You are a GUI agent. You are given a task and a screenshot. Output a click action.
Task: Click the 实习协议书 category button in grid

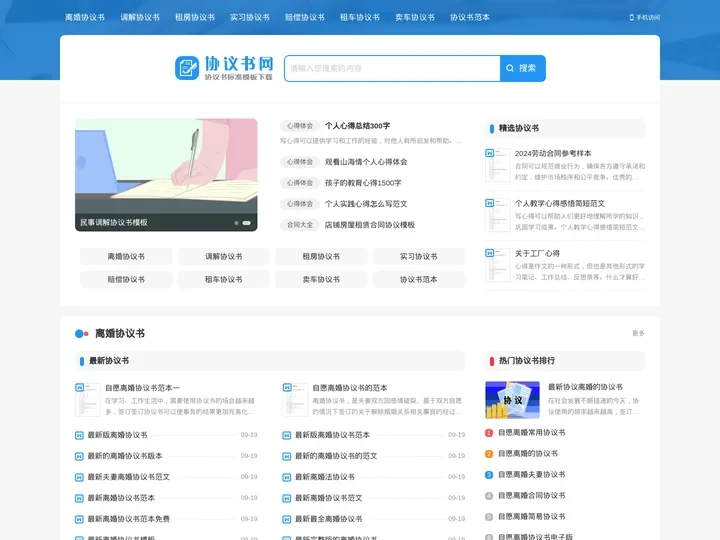(x=418, y=256)
